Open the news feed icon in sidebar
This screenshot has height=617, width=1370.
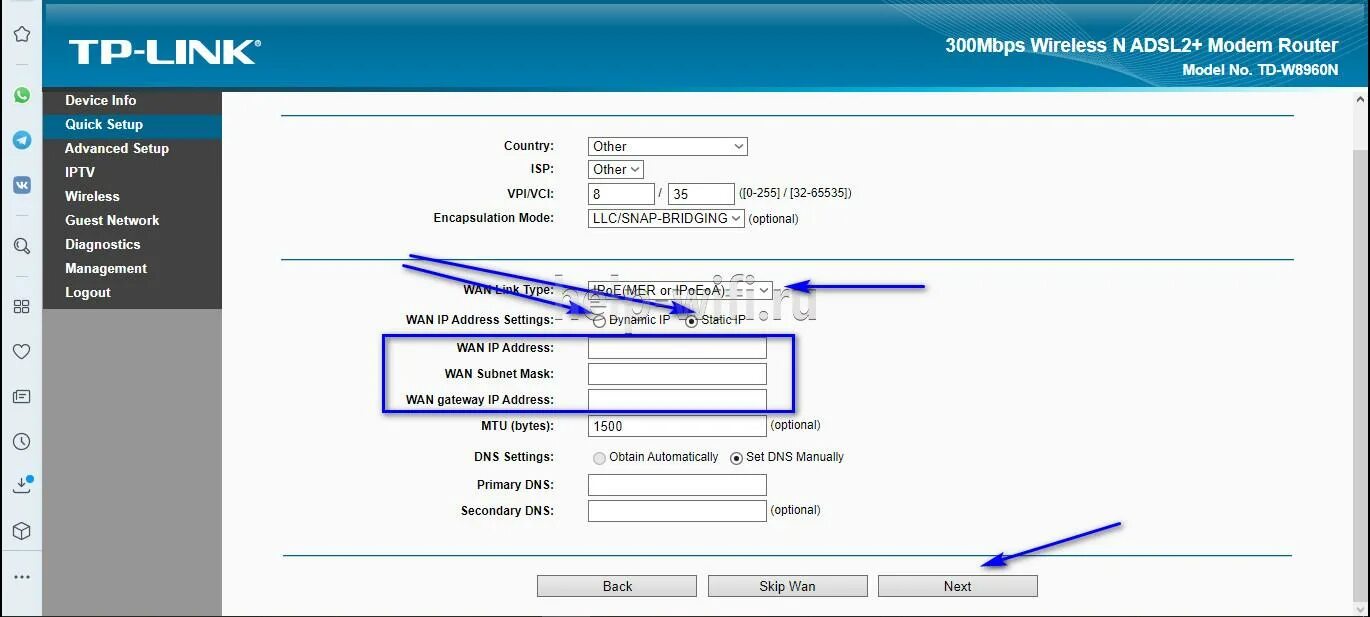pyautogui.click(x=21, y=397)
